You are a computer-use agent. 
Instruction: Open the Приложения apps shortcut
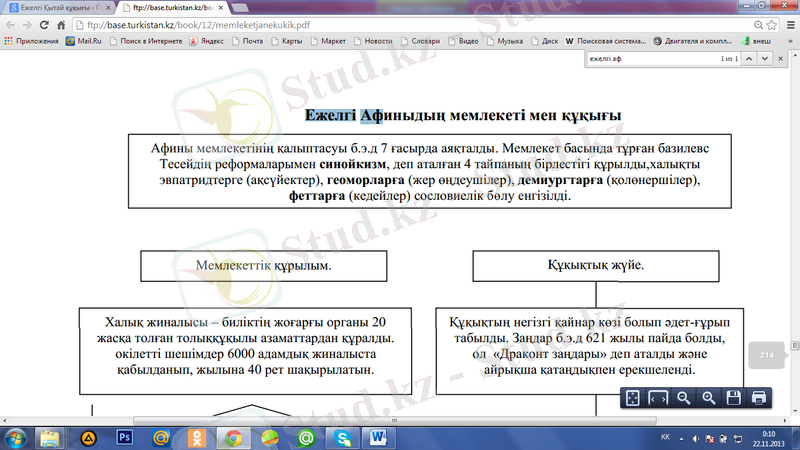[x=32, y=41]
